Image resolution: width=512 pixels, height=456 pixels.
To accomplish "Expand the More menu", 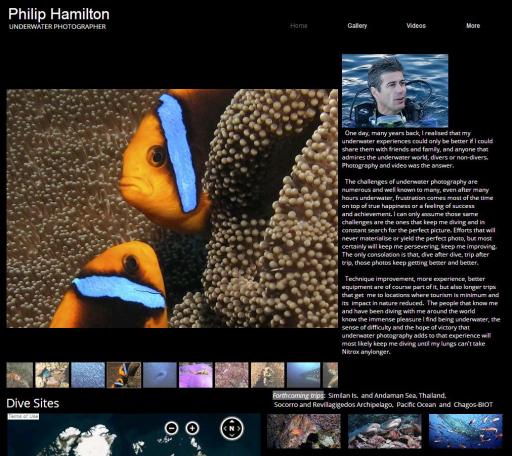I will pos(473,26).
